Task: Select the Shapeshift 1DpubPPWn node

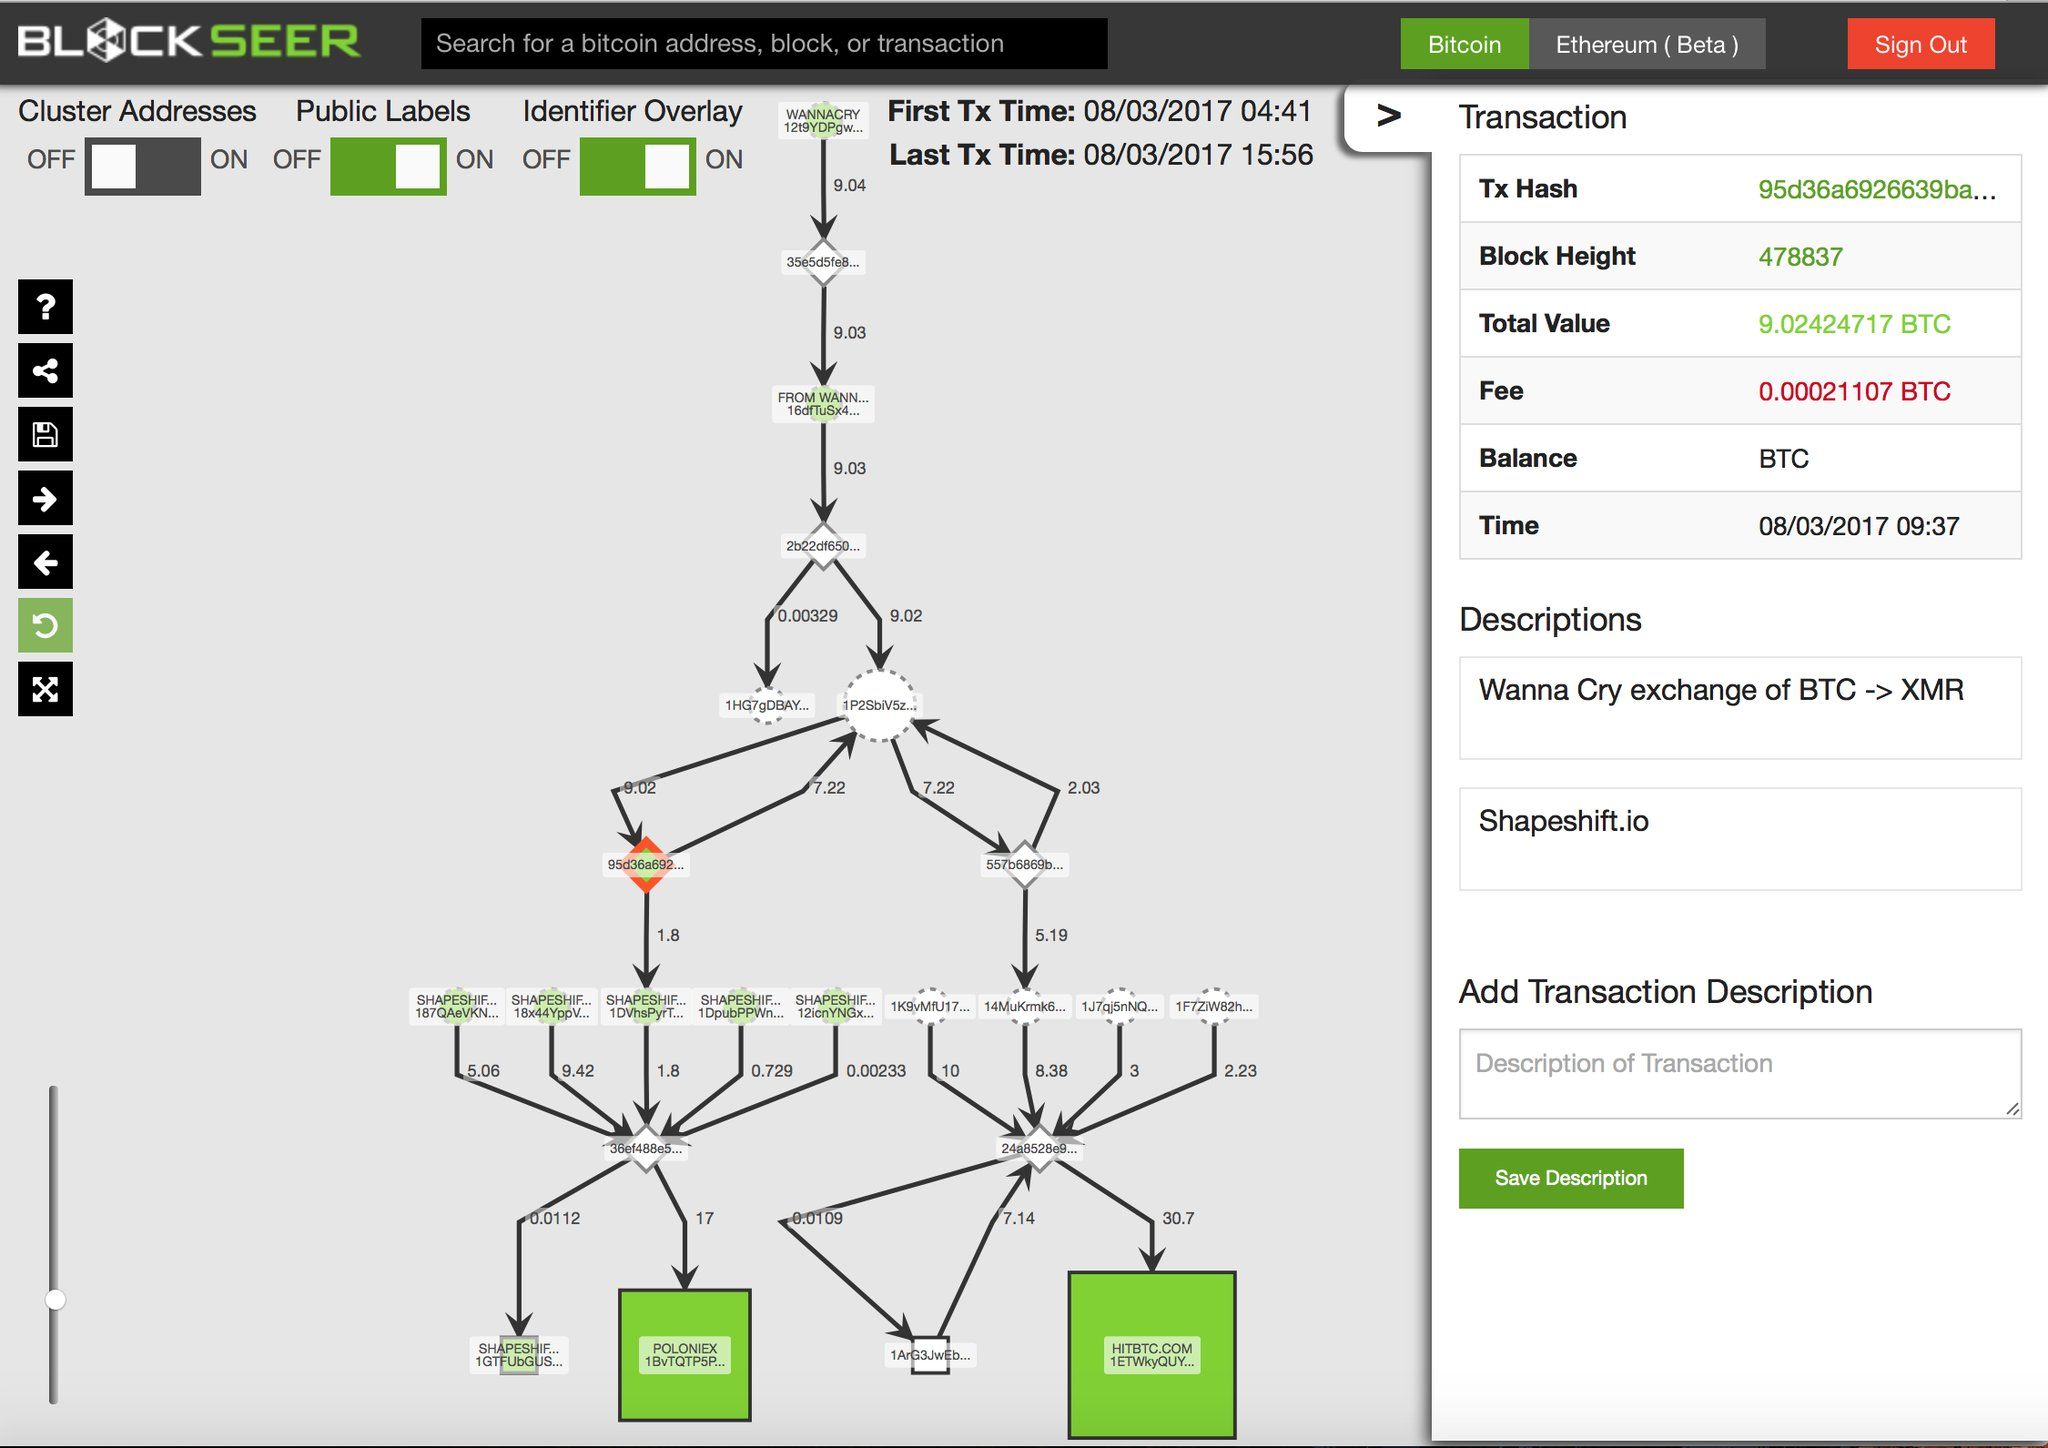Action: (x=741, y=1006)
